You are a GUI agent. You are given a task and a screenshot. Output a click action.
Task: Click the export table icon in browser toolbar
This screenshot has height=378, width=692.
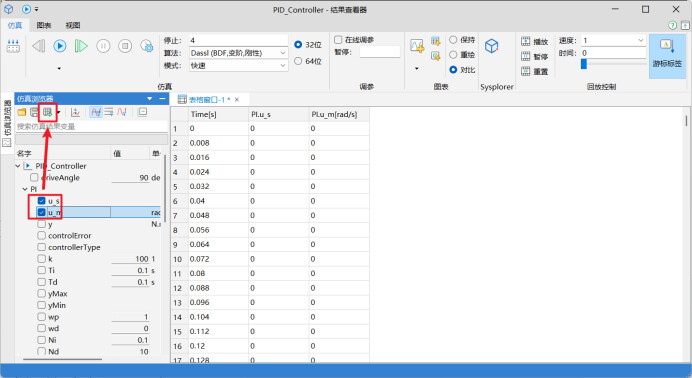47,112
